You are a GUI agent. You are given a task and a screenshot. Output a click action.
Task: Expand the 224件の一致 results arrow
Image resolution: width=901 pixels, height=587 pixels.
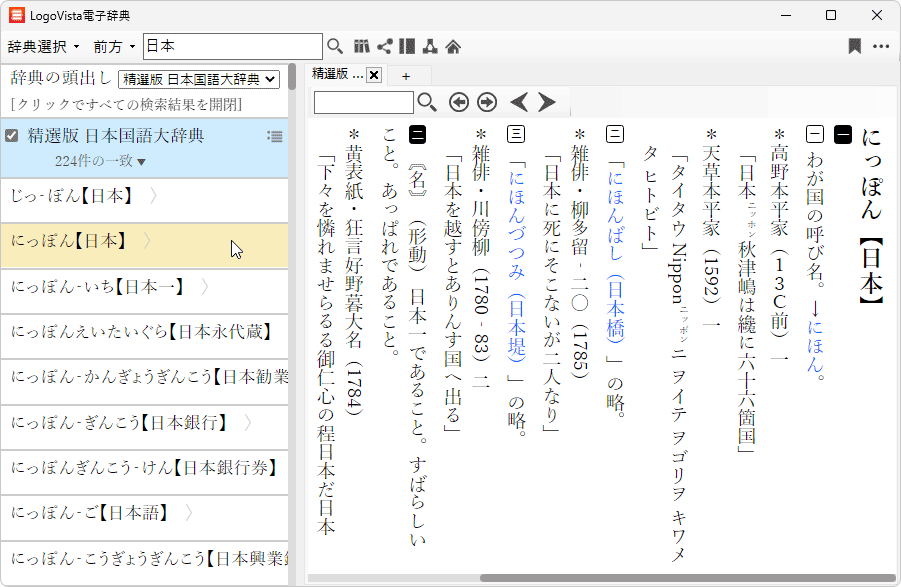coord(141,162)
